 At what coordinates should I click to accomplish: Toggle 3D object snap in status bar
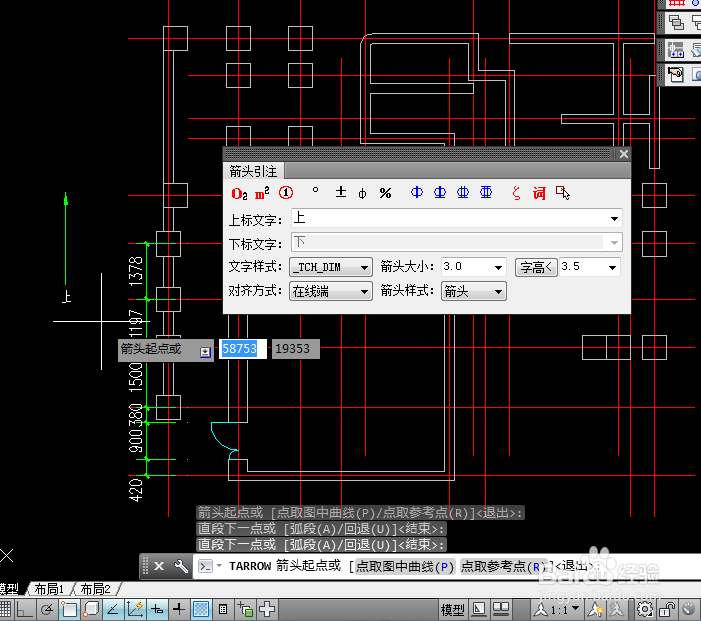(x=91, y=609)
